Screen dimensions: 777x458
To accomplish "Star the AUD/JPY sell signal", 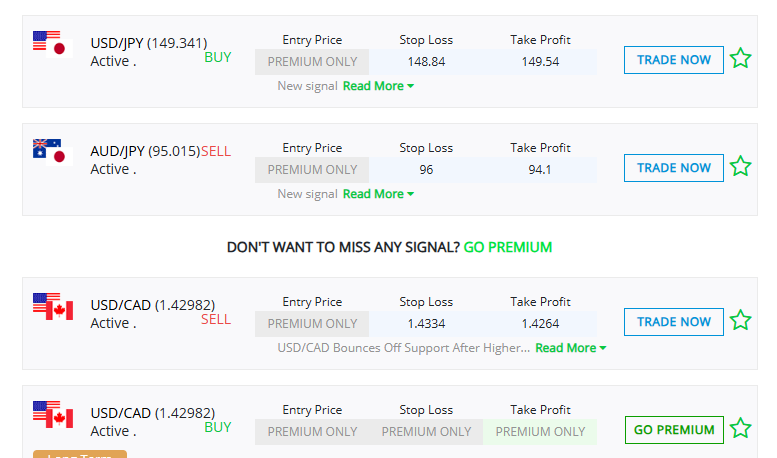I will (740, 167).
